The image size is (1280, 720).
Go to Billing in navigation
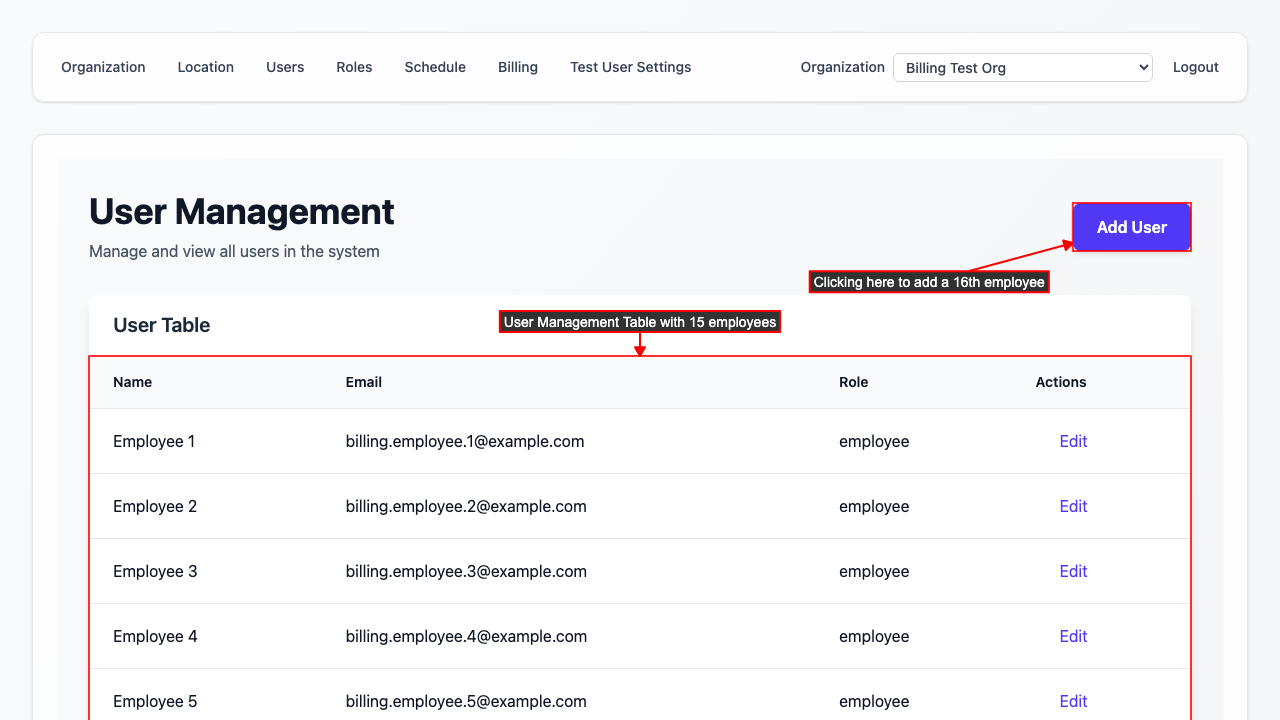click(x=518, y=67)
